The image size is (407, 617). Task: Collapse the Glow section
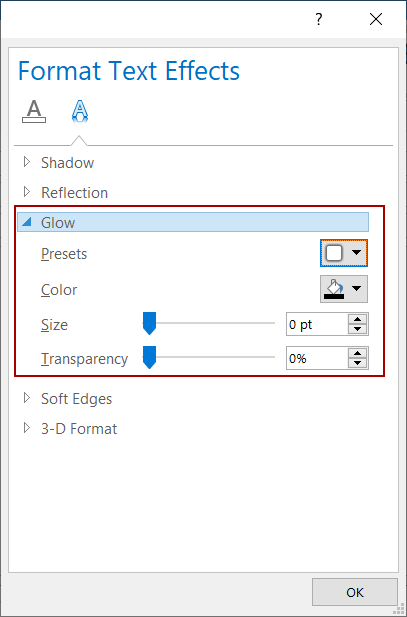[193, 222]
